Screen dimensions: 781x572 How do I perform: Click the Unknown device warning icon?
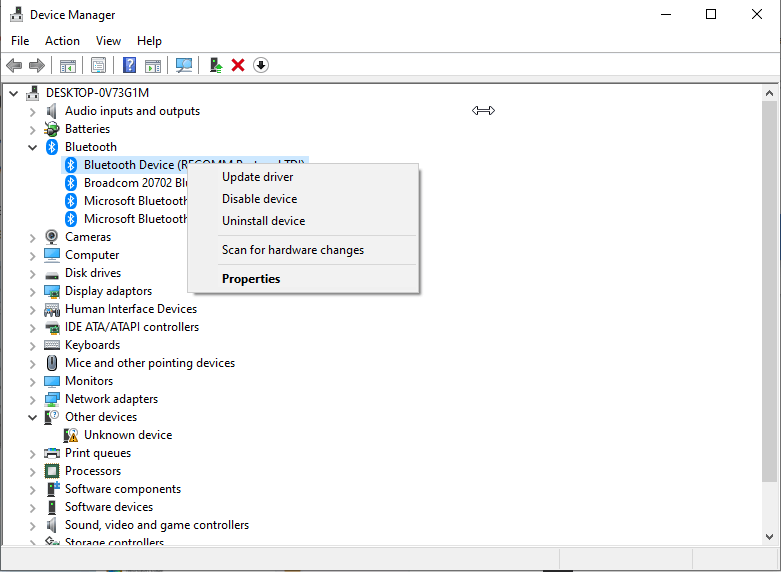tap(71, 435)
